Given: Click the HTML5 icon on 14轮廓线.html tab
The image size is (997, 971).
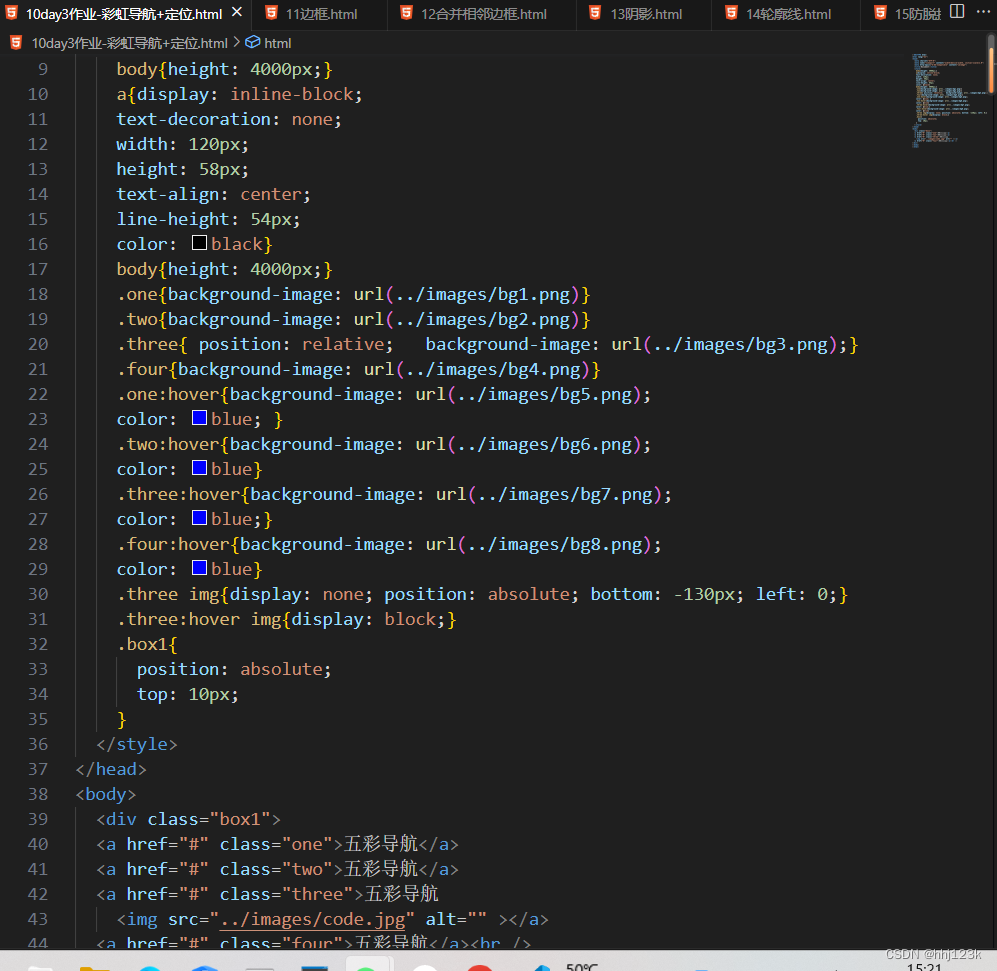Looking at the screenshot, I should click(731, 13).
